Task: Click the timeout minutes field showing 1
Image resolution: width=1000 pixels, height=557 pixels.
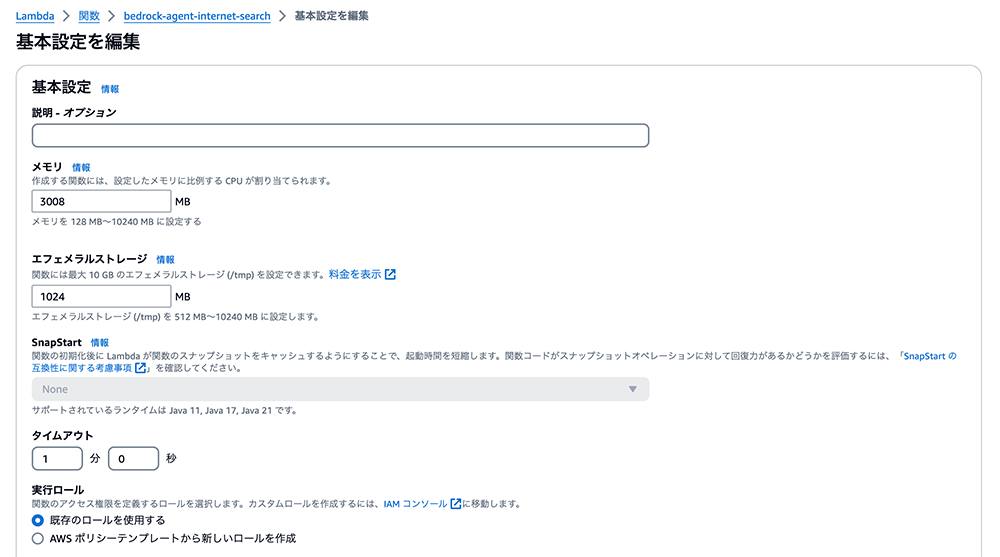Action: [x=57, y=459]
